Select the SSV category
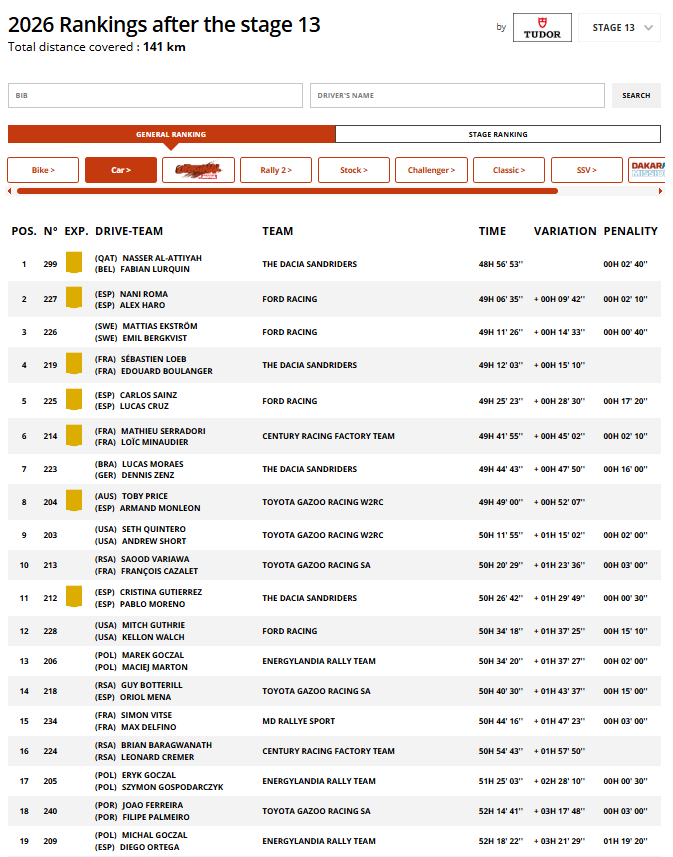Image resolution: width=673 pixels, height=857 pixels. 587,170
